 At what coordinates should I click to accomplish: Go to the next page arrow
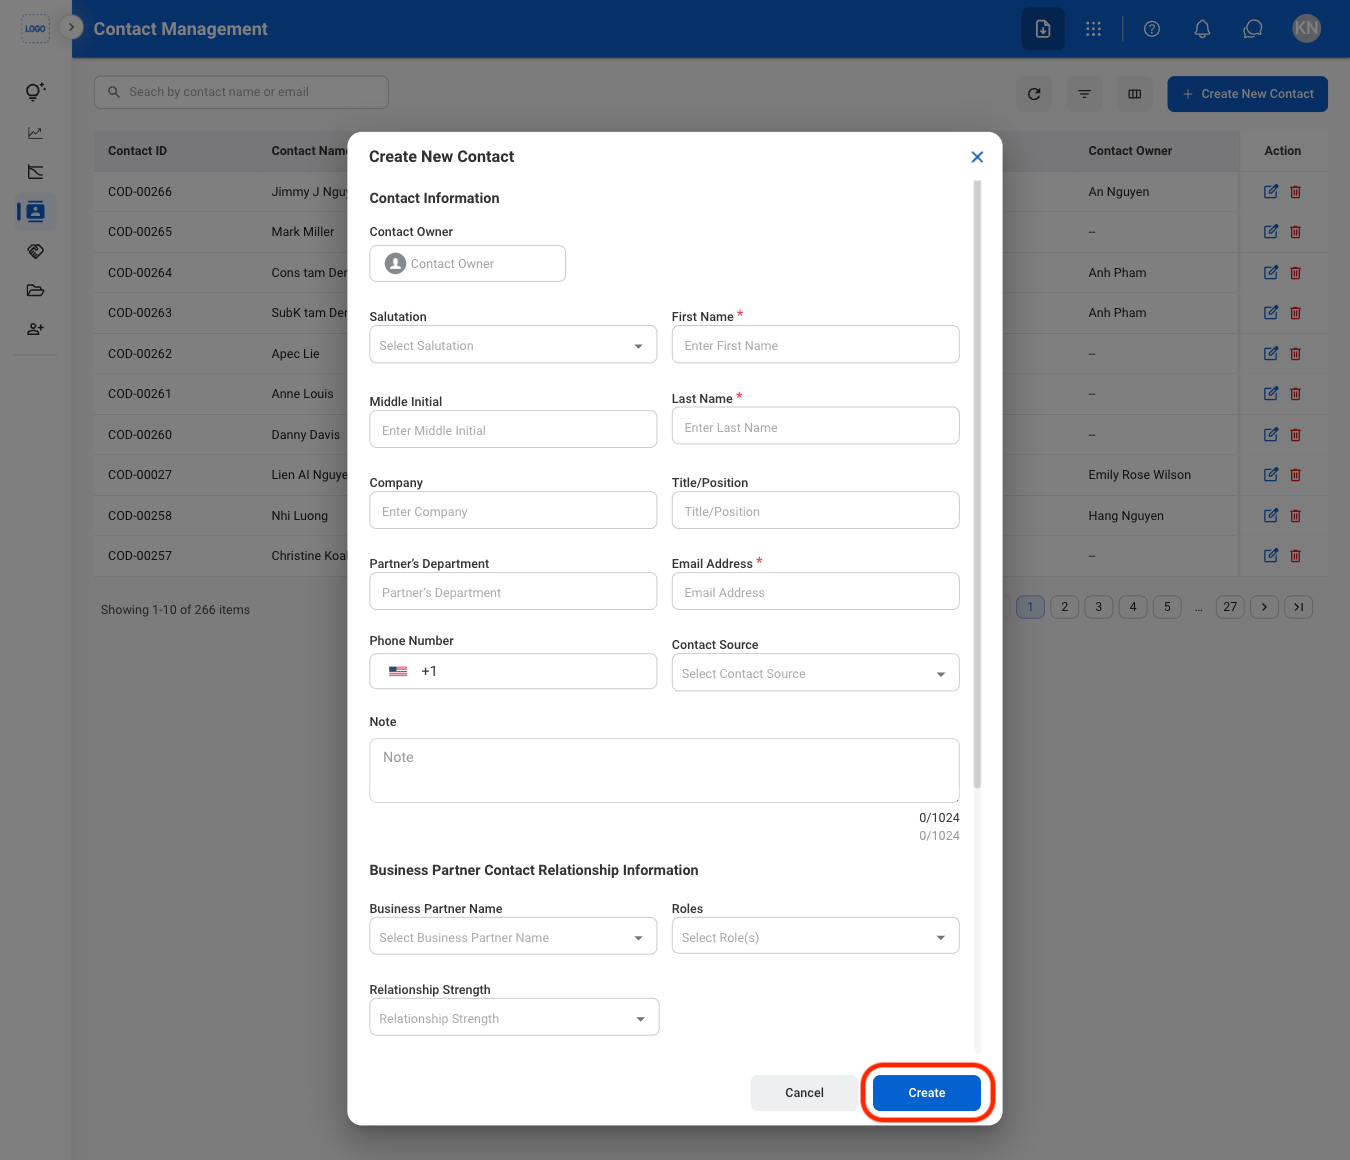pyautogui.click(x=1264, y=607)
